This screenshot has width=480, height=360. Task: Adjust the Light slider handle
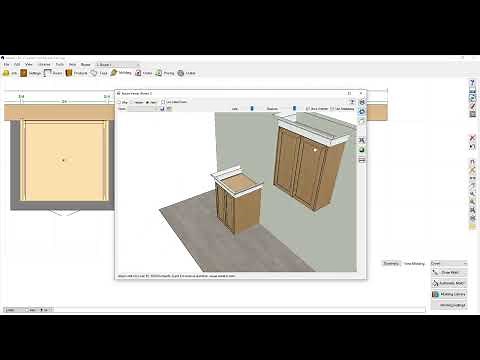tap(252, 108)
